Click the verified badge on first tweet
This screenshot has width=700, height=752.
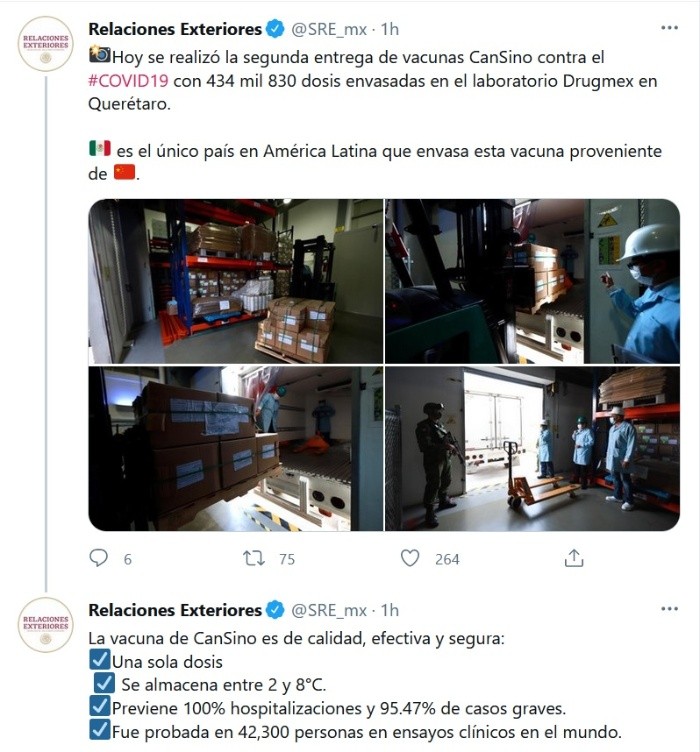[x=275, y=29]
